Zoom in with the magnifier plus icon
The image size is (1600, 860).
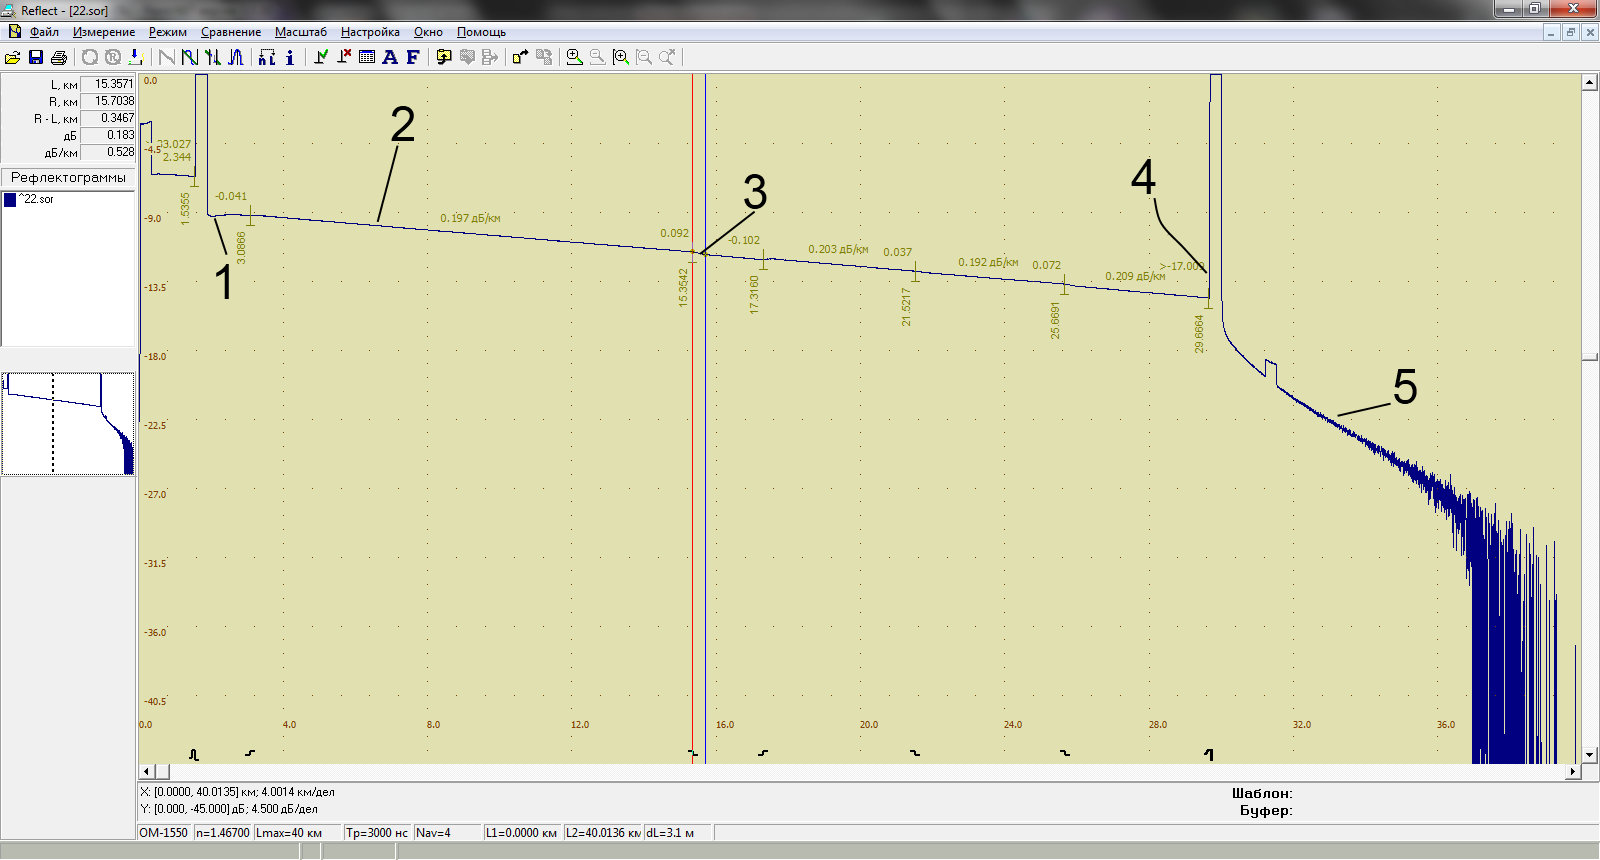pos(575,57)
